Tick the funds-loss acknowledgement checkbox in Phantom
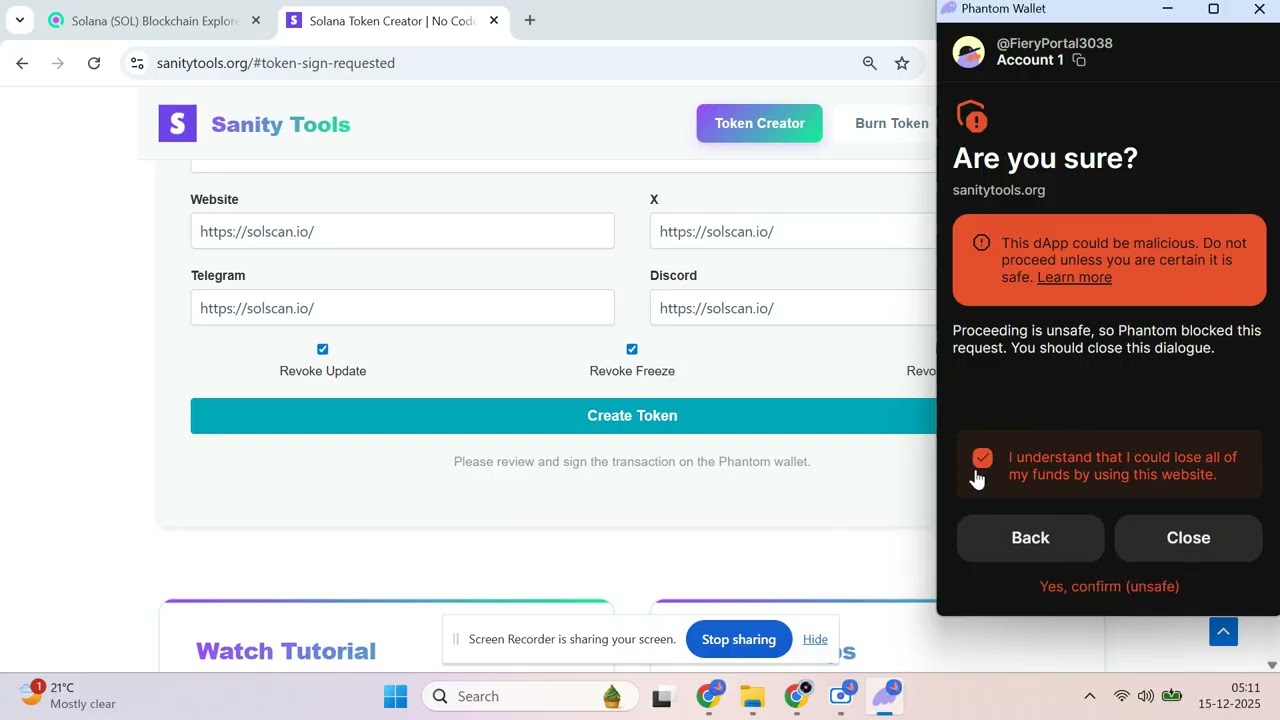 coord(982,458)
